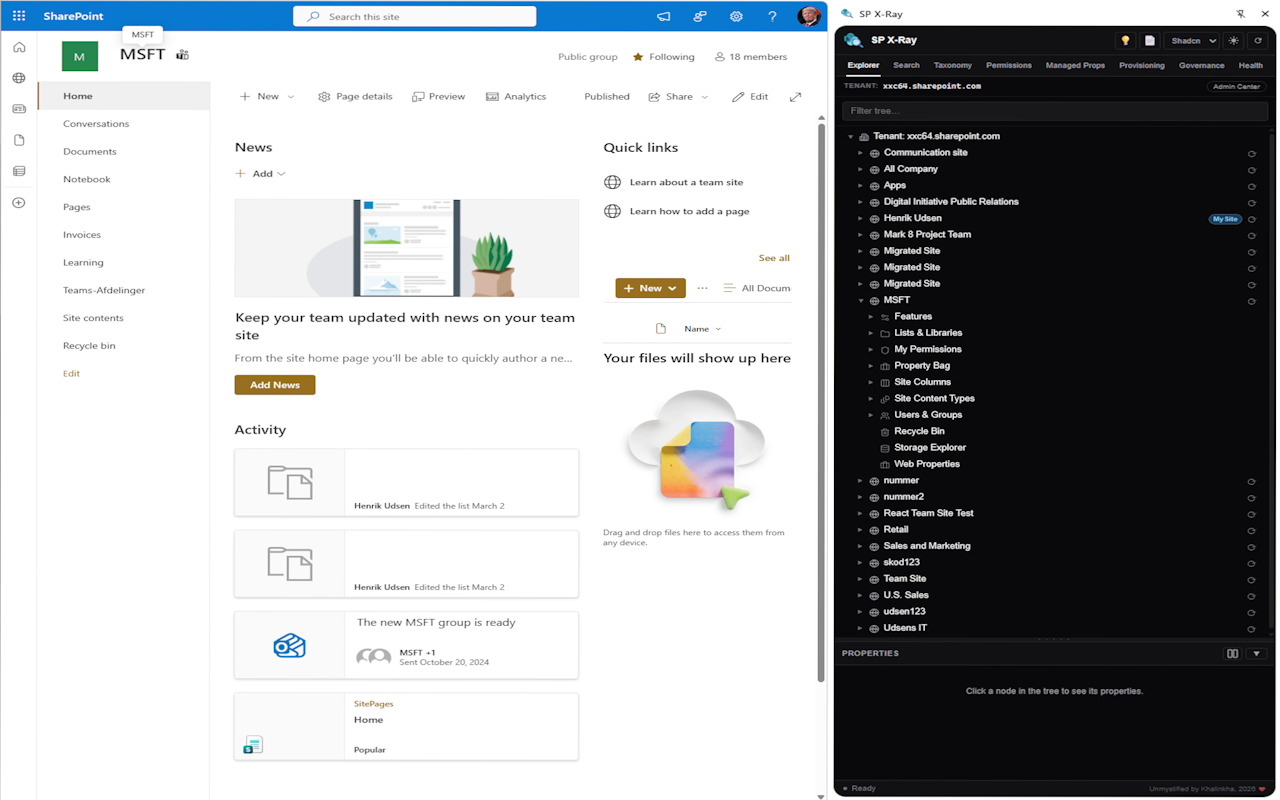Open Site contents in the left navigation

coord(93,318)
